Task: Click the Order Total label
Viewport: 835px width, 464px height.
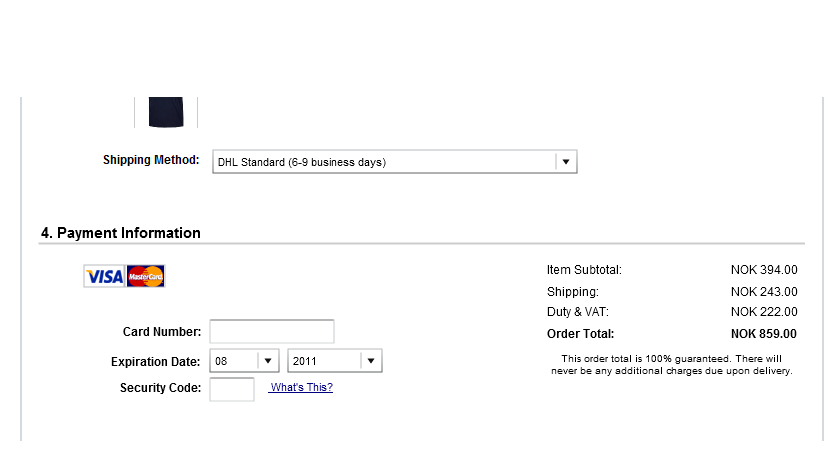Action: click(x=580, y=334)
